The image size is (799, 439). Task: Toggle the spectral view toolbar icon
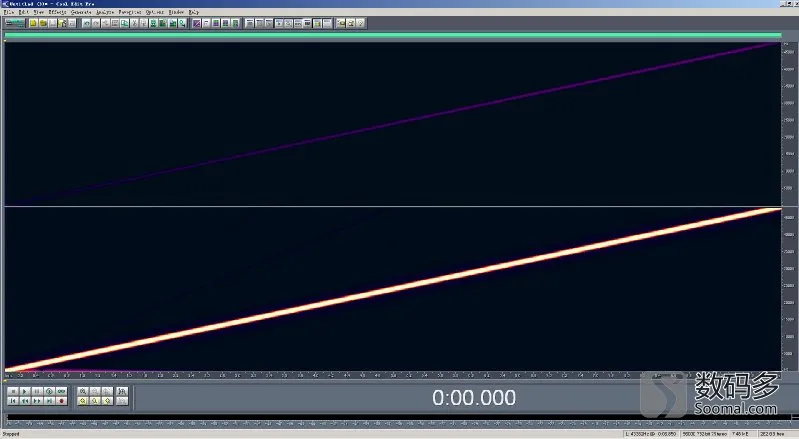(196, 23)
